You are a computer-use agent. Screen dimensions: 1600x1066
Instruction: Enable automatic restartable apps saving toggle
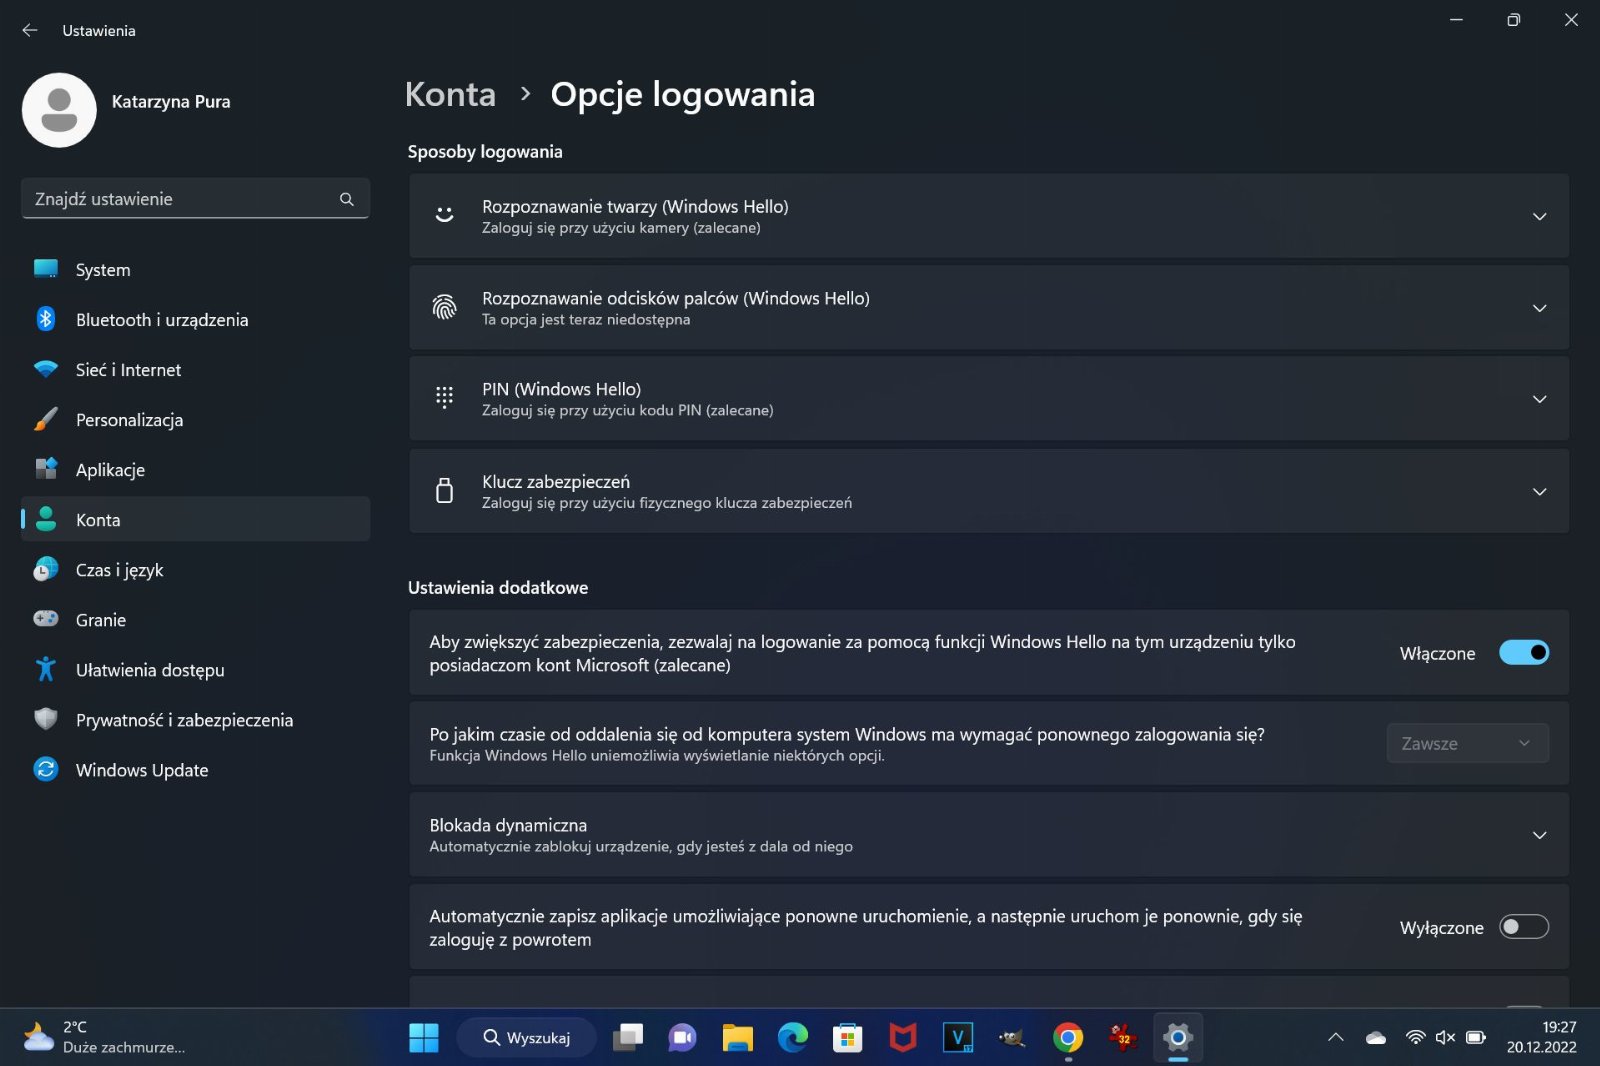pos(1523,927)
